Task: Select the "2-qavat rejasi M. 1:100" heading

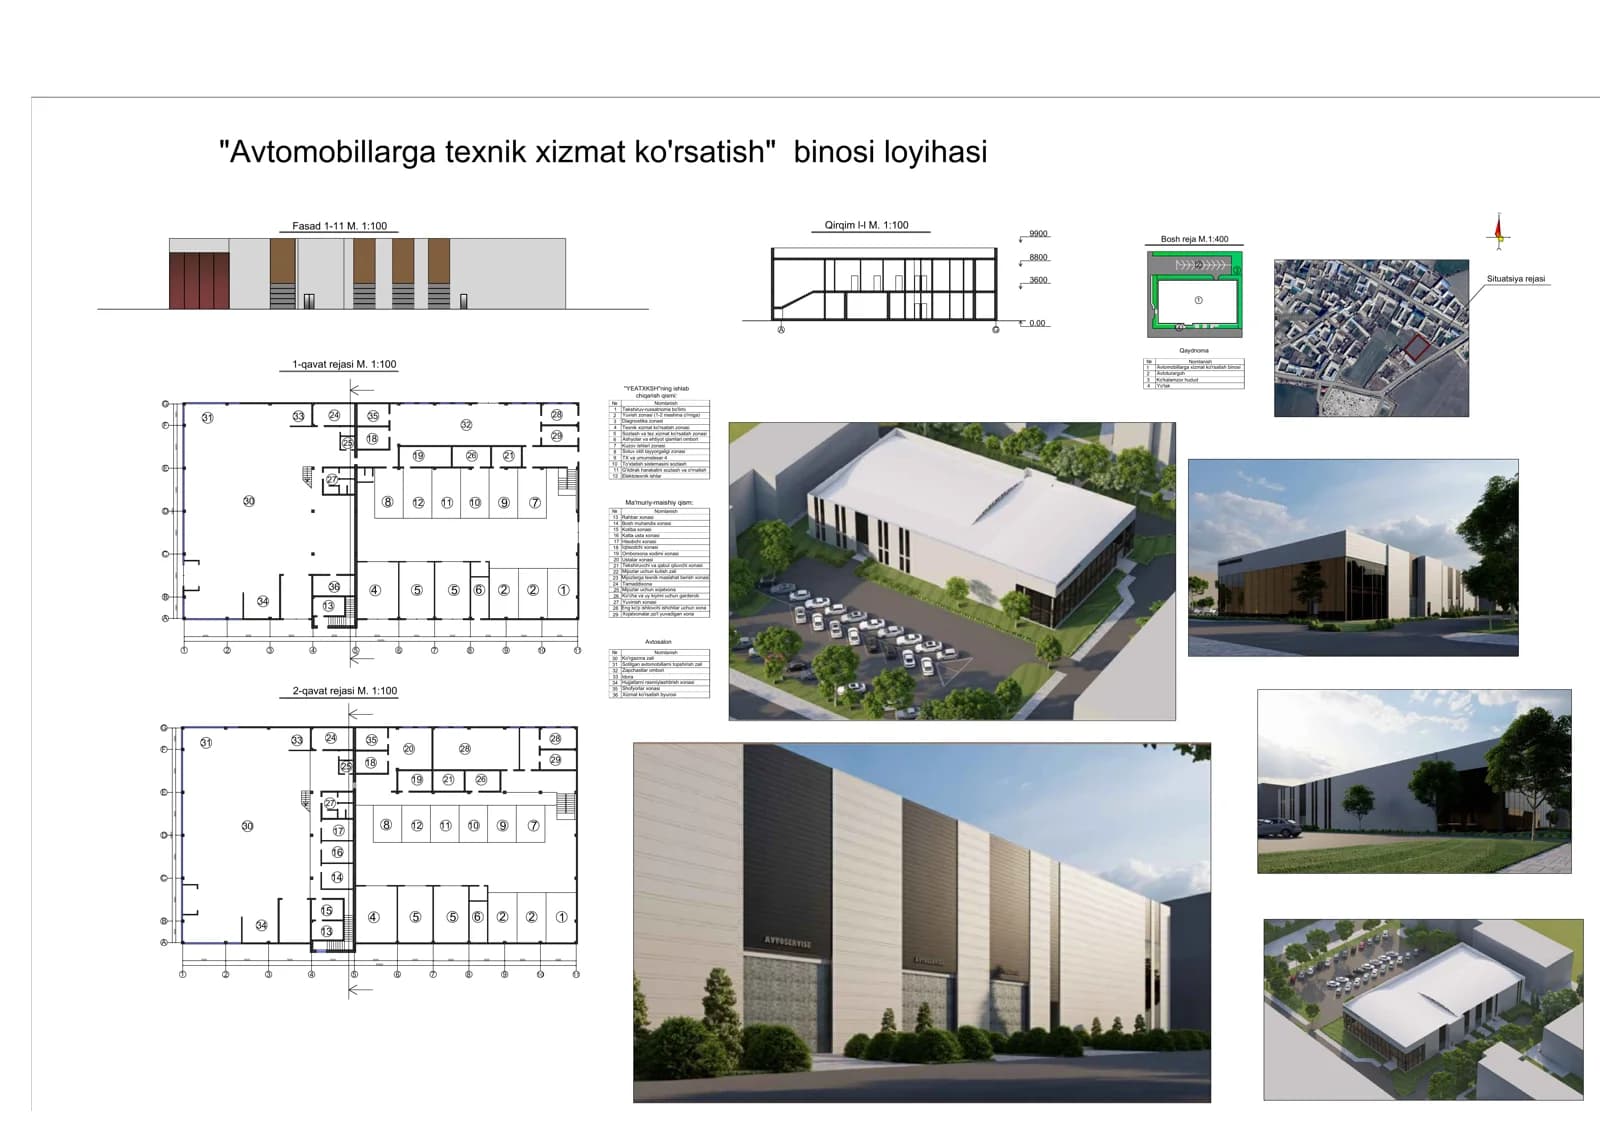Action: [x=344, y=691]
